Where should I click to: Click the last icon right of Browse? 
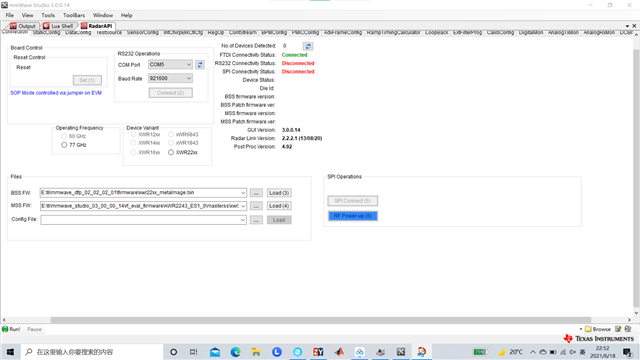(628, 329)
